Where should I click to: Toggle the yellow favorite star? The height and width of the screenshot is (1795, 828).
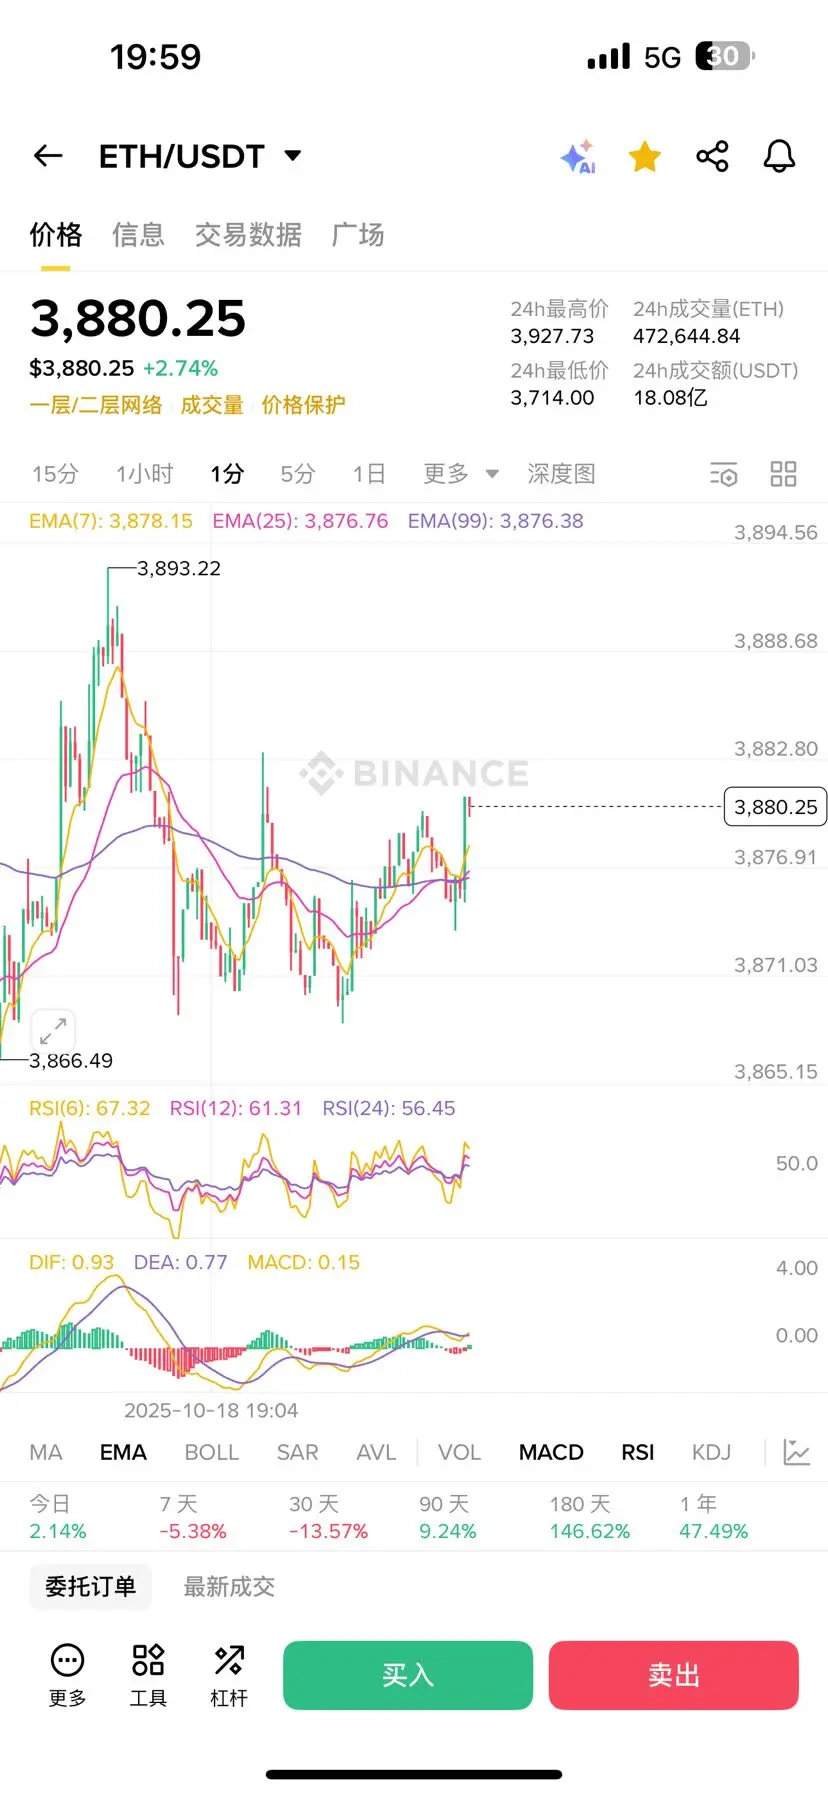645,156
